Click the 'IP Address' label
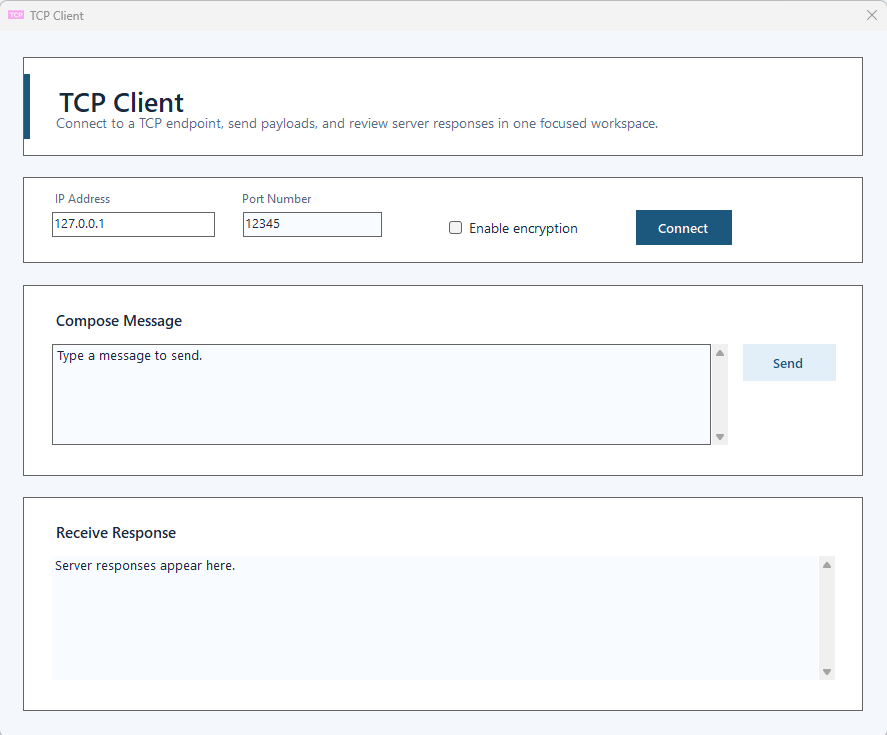This screenshot has width=887, height=735. pyautogui.click(x=83, y=199)
